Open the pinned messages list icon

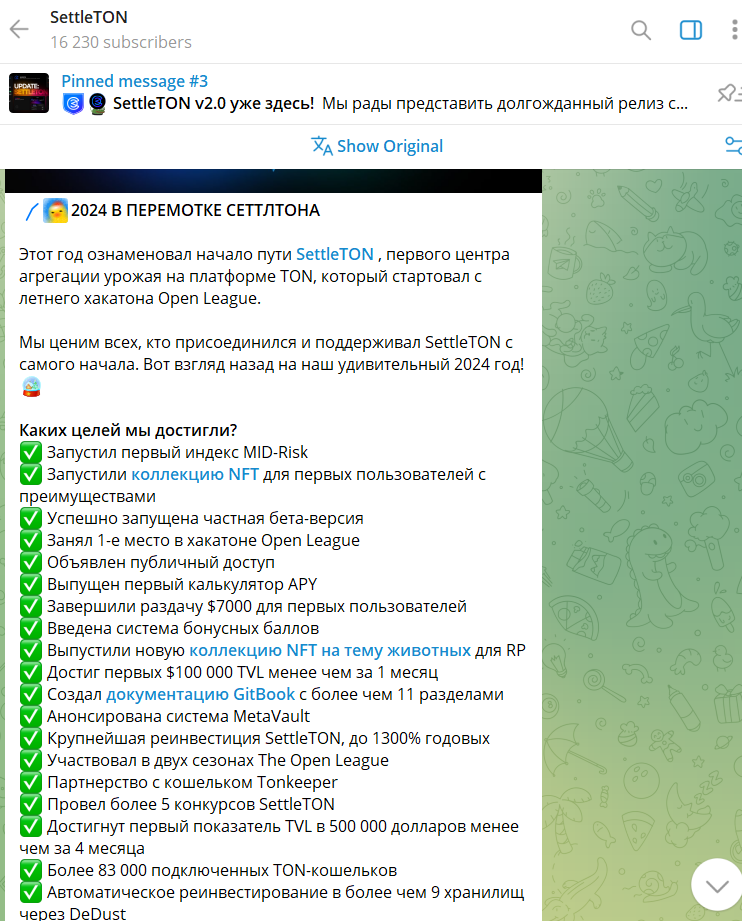pyautogui.click(x=730, y=93)
